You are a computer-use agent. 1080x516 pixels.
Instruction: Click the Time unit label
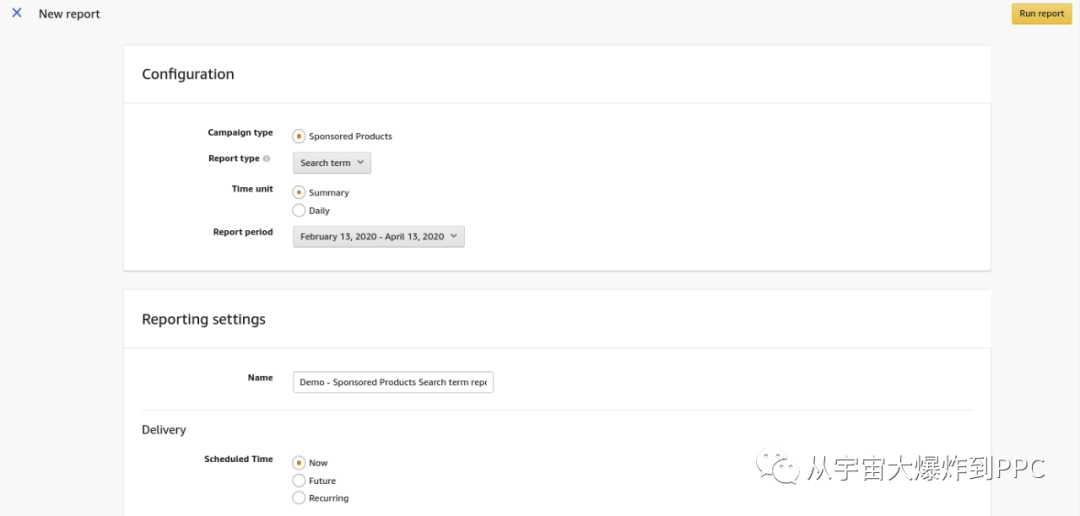(252, 189)
